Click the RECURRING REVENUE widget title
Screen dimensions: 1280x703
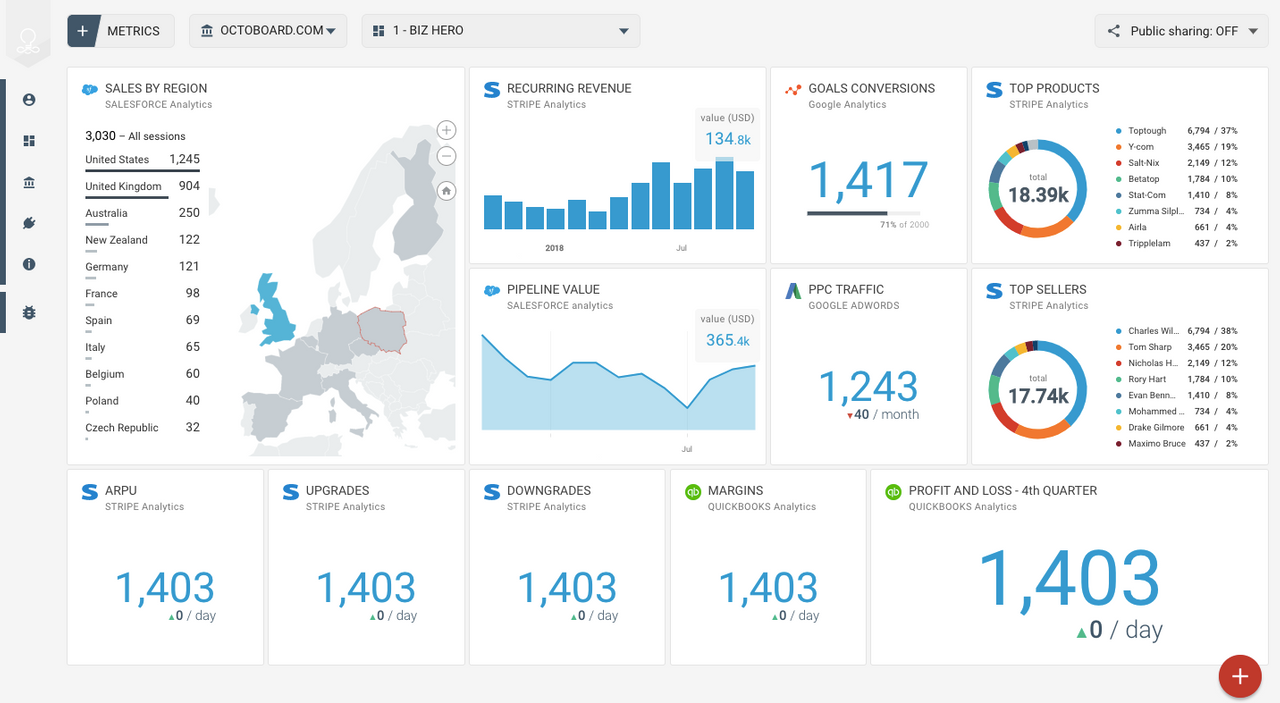(569, 89)
